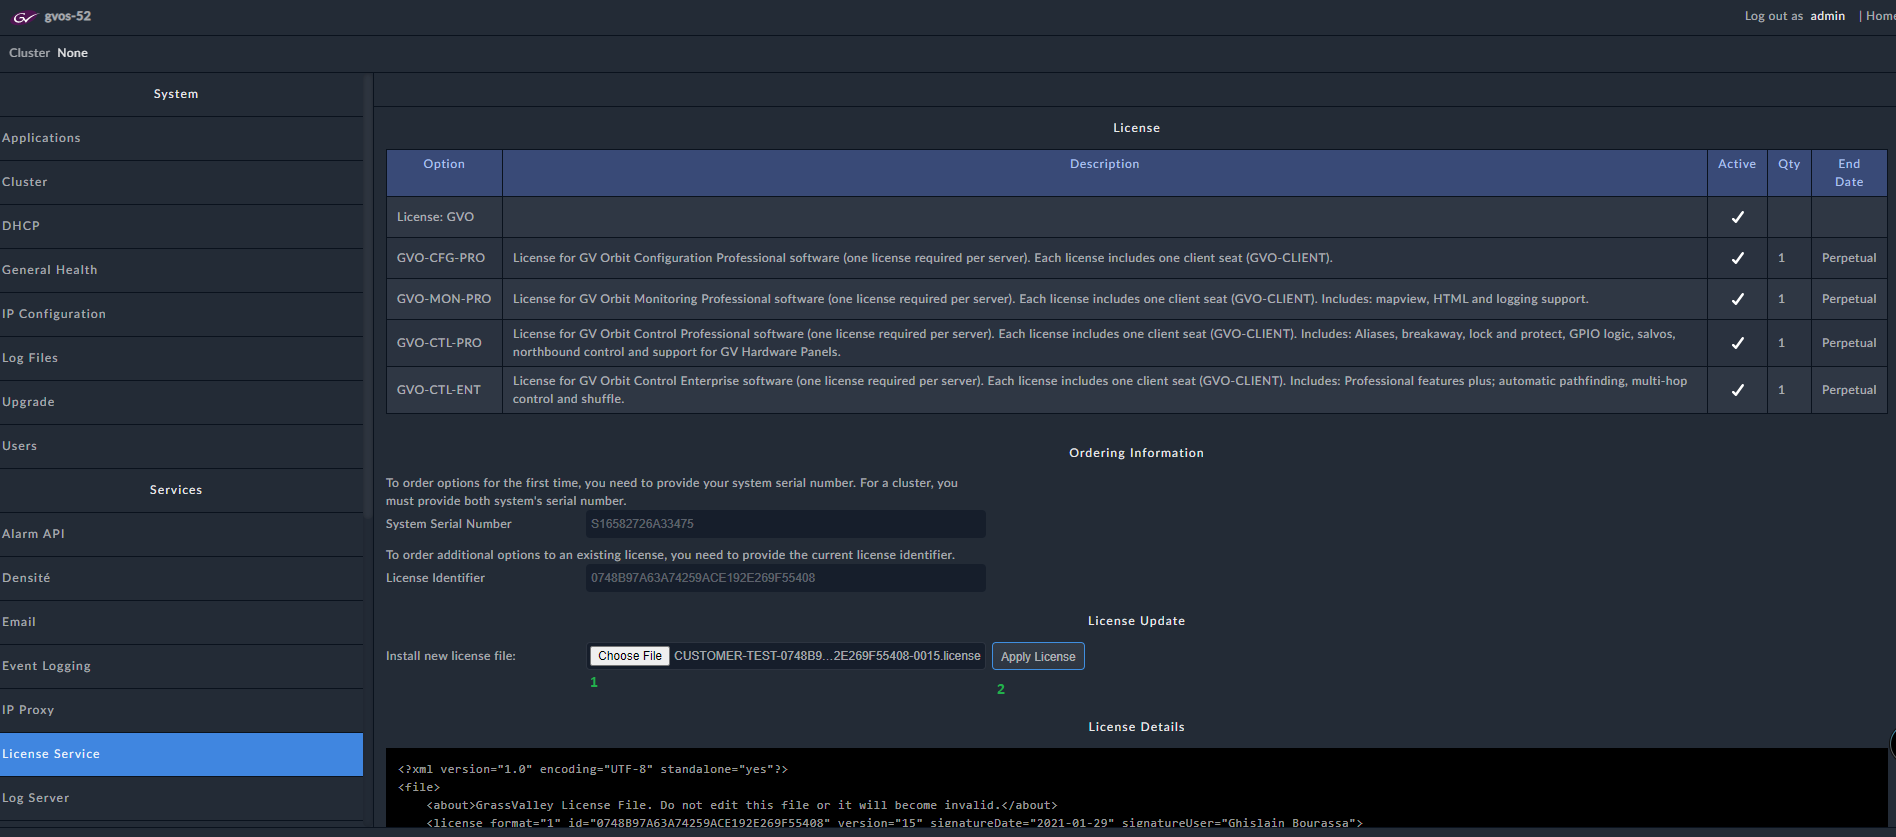The image size is (1896, 837).
Task: Open Event Logging service
Action: click(181, 666)
